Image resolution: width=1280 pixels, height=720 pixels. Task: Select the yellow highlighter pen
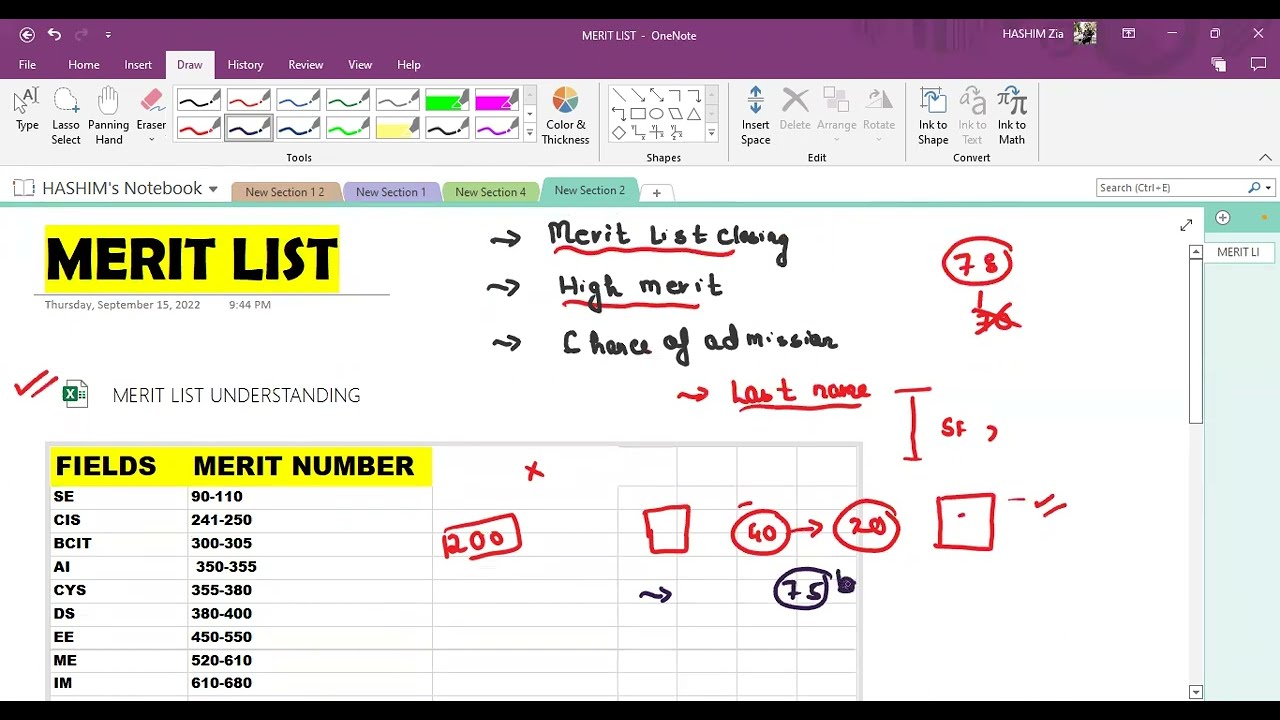(x=397, y=129)
